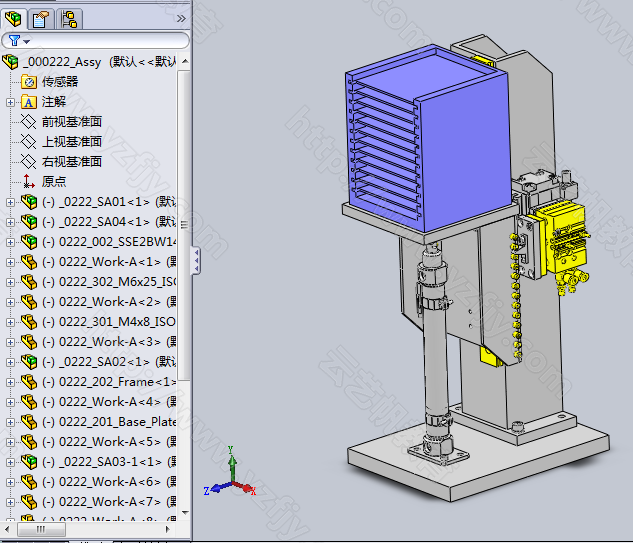Viewport: 633px width, 543px height.
Task: Click the vertical tree scrollbar thumb
Action: (x=184, y=225)
